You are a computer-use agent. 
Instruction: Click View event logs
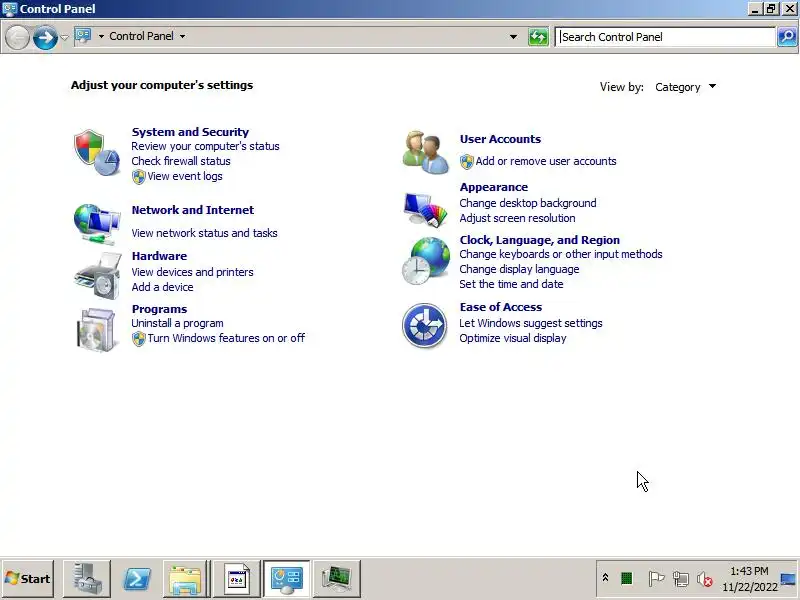point(185,176)
